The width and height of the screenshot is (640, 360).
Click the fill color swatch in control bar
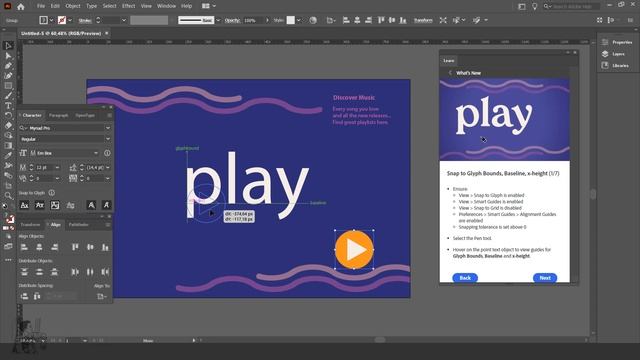tap(43, 20)
